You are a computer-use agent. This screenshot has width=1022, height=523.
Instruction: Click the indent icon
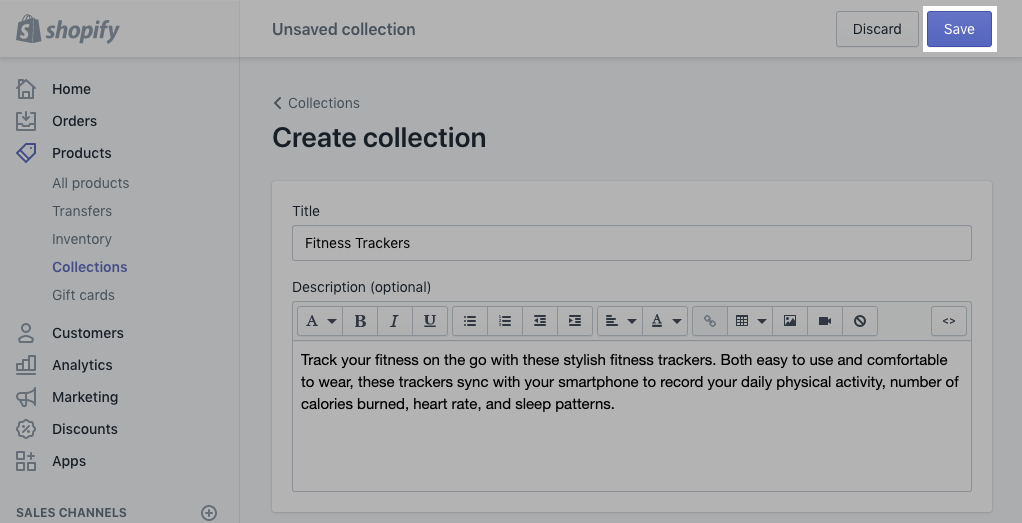(x=575, y=321)
